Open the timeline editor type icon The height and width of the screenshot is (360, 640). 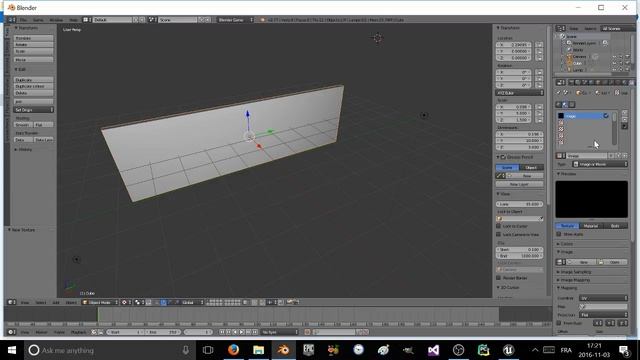(x=11, y=332)
